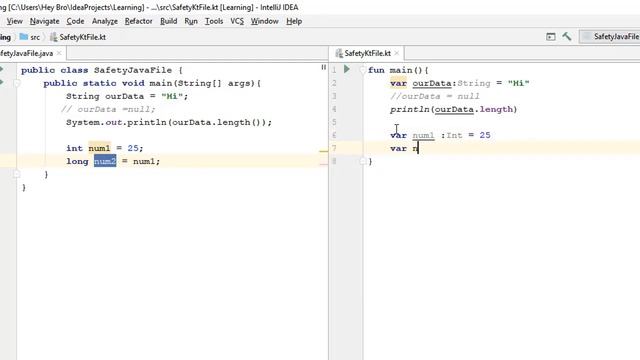Click the pause inspection icon atop Java editor
Viewport: 640px width, 360px height.
(324, 67)
